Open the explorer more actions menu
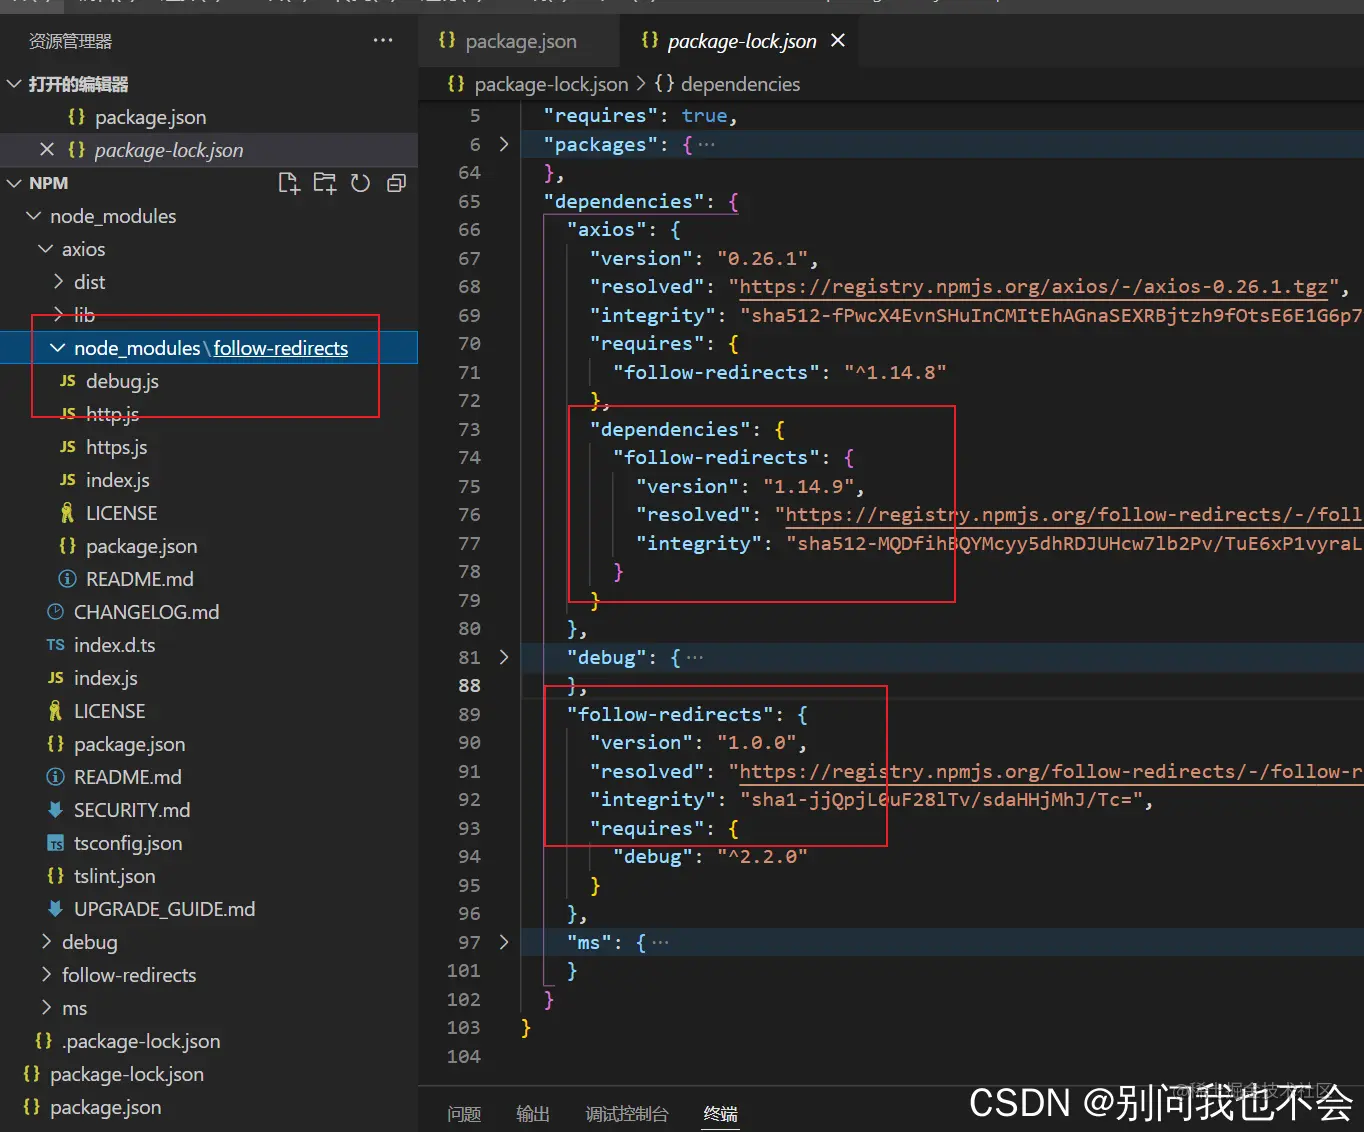Viewport: 1364px width, 1132px height. [x=383, y=40]
